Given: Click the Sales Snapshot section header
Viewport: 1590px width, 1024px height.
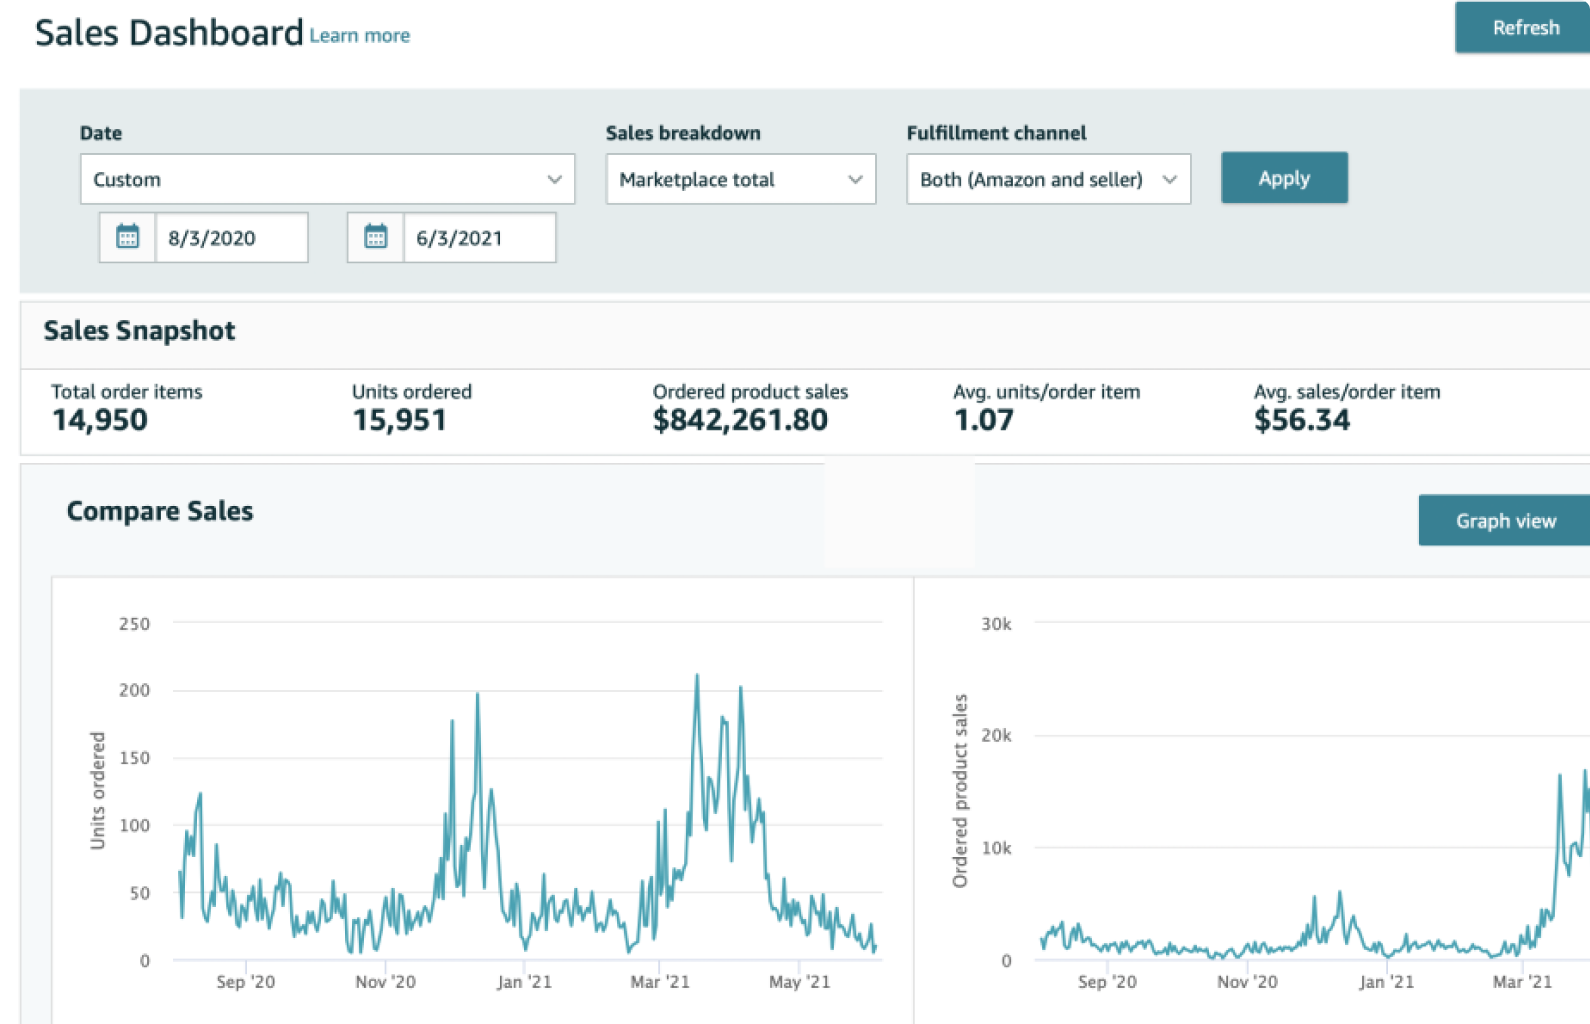Looking at the screenshot, I should click(x=139, y=331).
